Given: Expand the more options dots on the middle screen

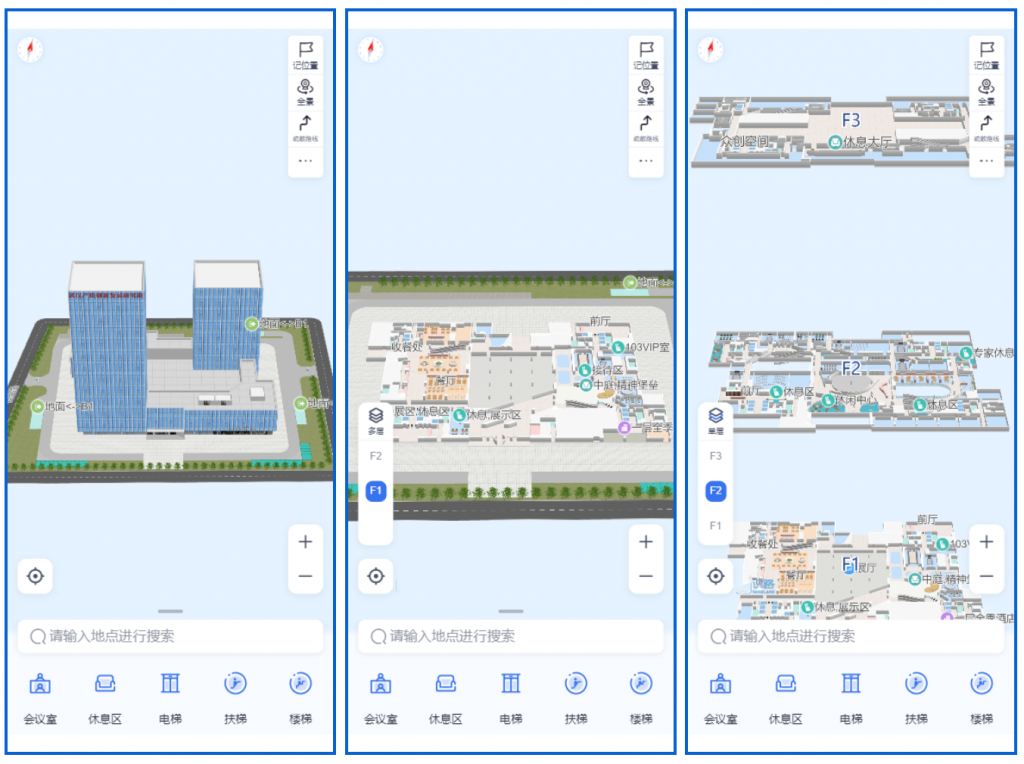Looking at the screenshot, I should coord(646,161).
